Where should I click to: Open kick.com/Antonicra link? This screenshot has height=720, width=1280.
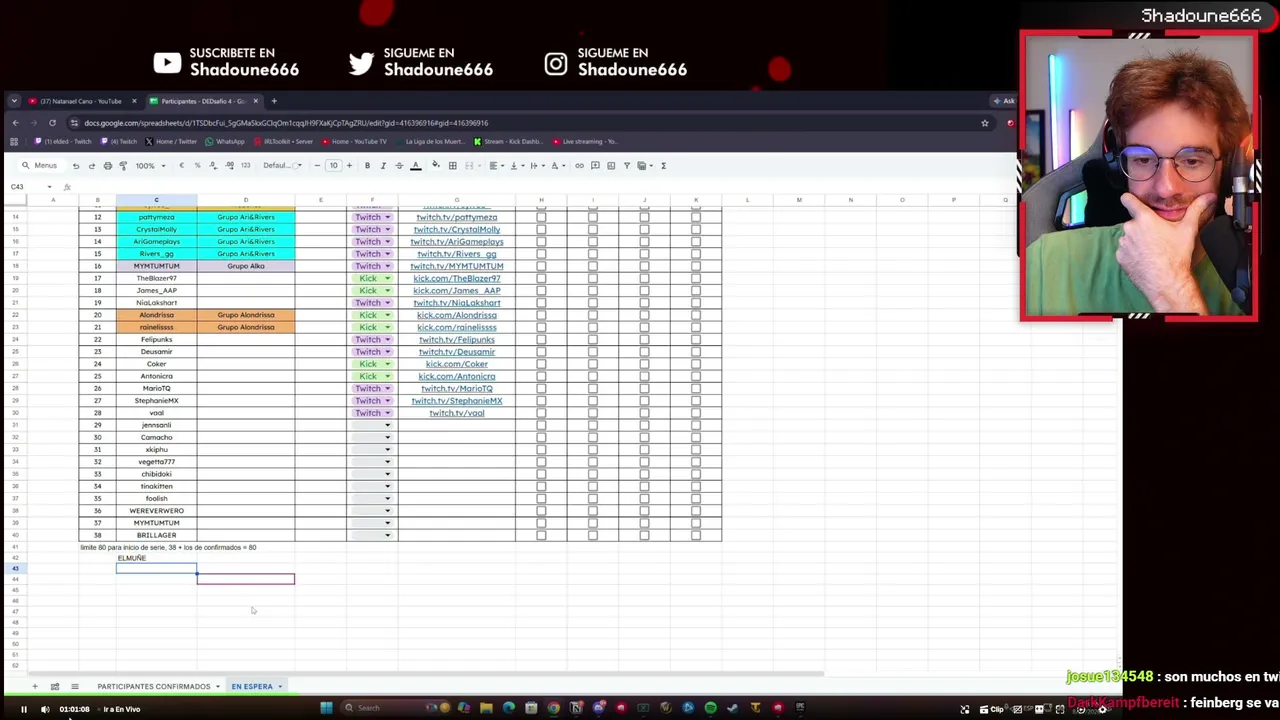(x=456, y=376)
